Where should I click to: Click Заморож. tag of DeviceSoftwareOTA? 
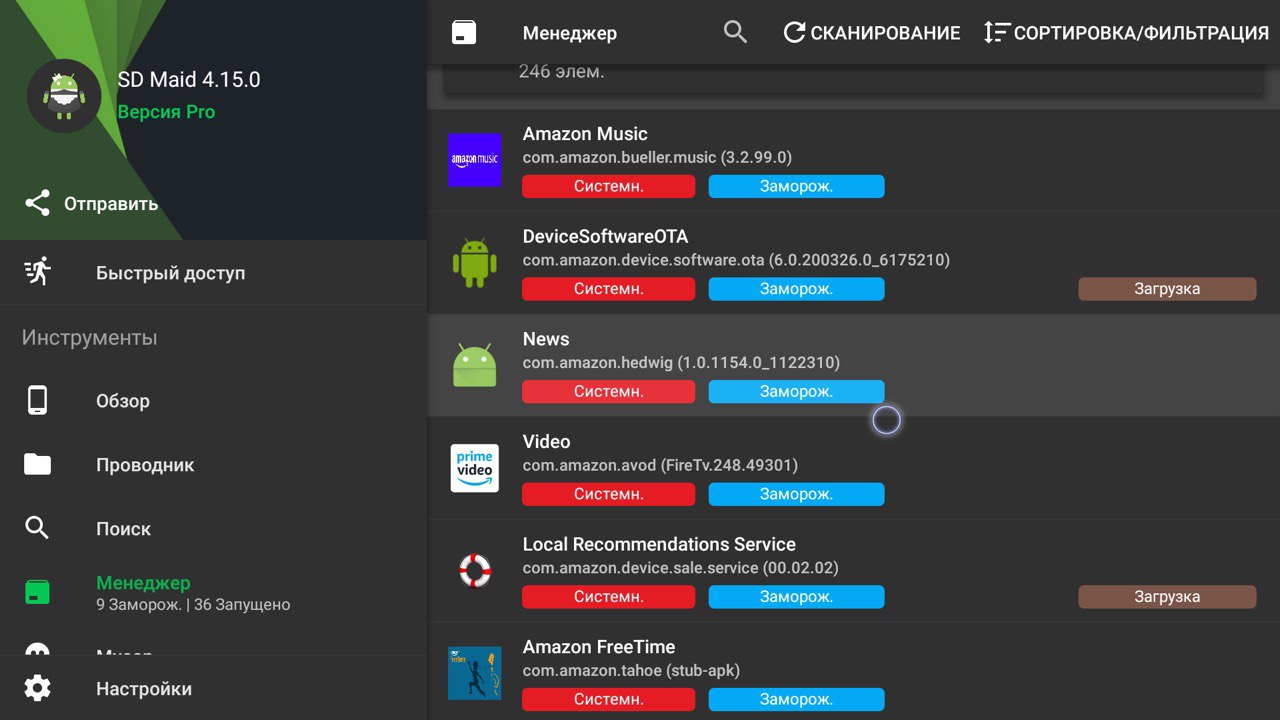click(796, 289)
